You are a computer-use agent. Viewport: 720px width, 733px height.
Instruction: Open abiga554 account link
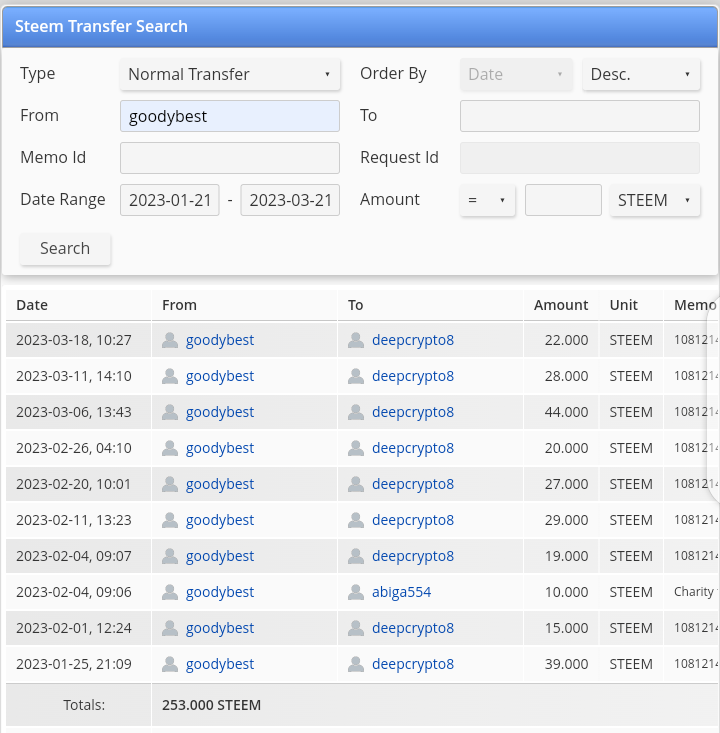(401, 592)
